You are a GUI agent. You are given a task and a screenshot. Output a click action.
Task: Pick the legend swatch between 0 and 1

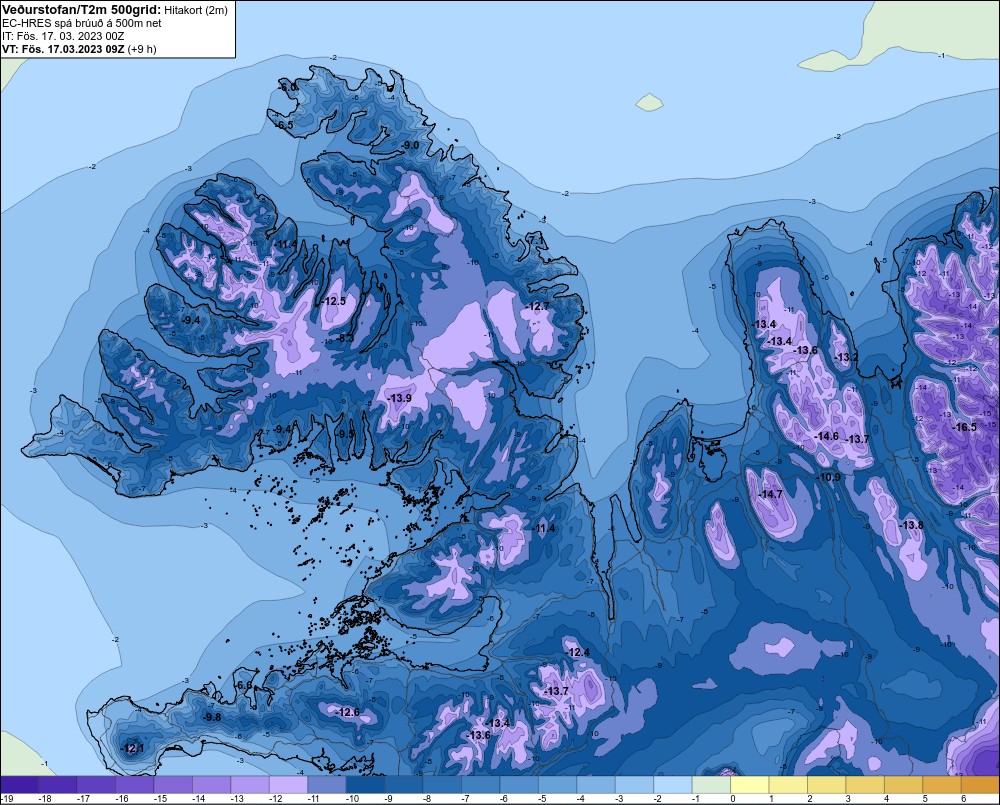tap(750, 785)
